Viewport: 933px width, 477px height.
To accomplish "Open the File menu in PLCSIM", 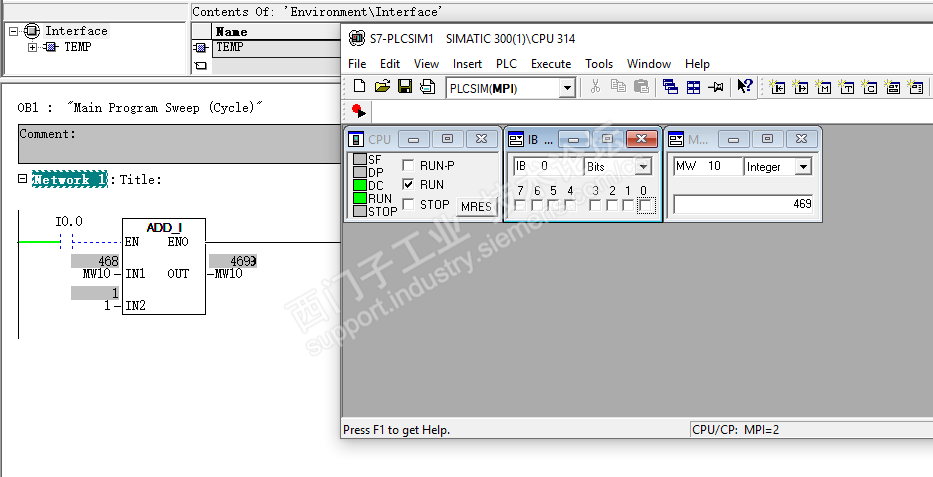I will [x=357, y=64].
